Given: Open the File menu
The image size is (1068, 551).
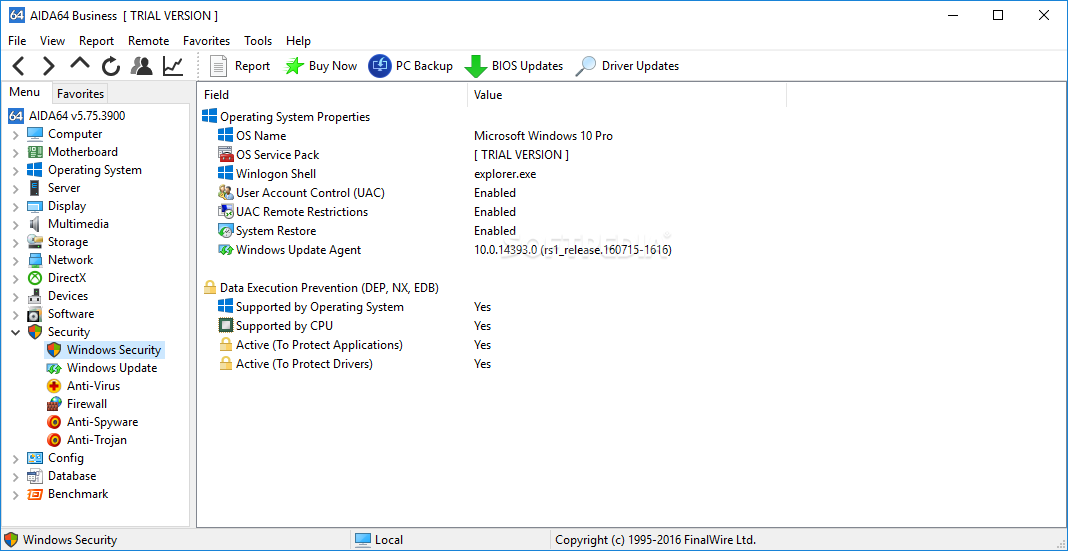Looking at the screenshot, I should (17, 41).
